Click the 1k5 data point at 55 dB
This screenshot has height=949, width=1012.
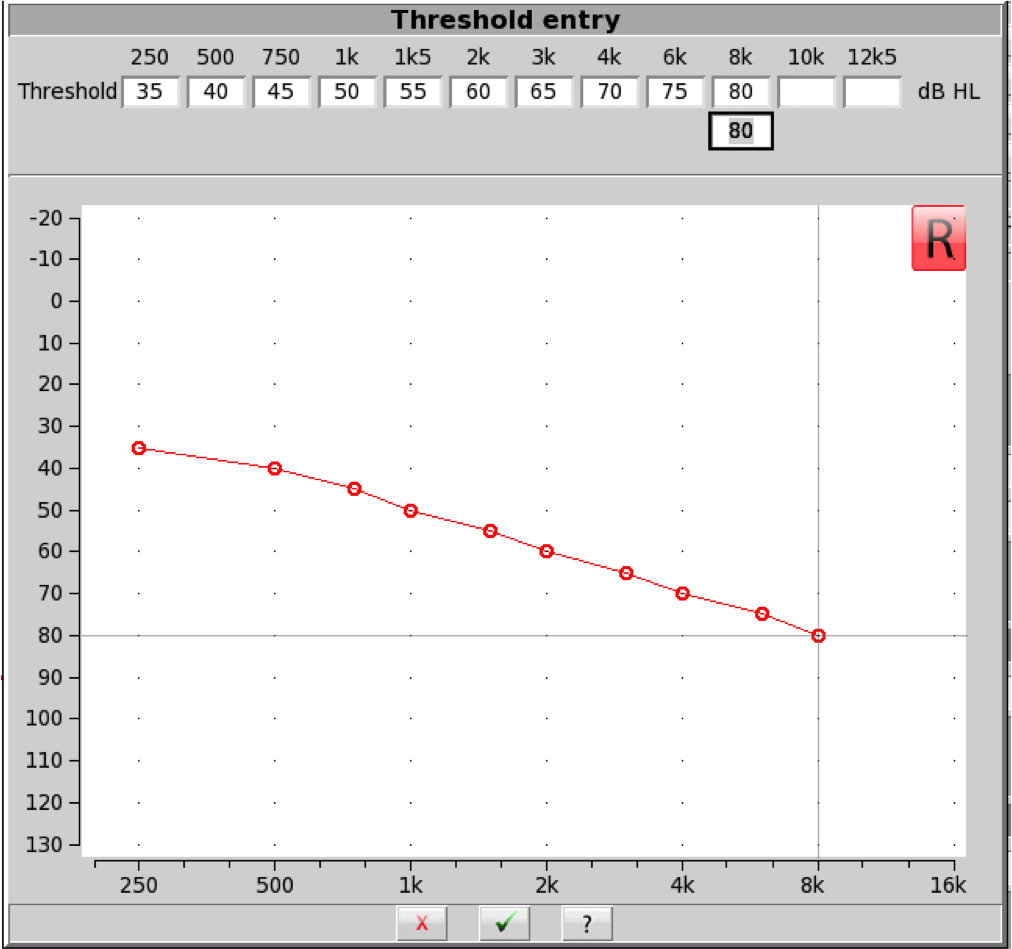[491, 531]
